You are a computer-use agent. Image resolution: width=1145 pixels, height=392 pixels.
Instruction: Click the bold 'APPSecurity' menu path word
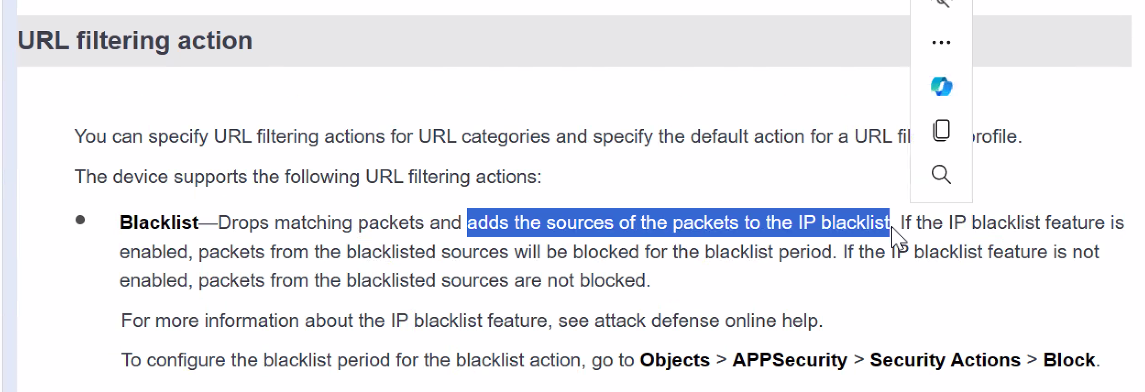(x=789, y=360)
